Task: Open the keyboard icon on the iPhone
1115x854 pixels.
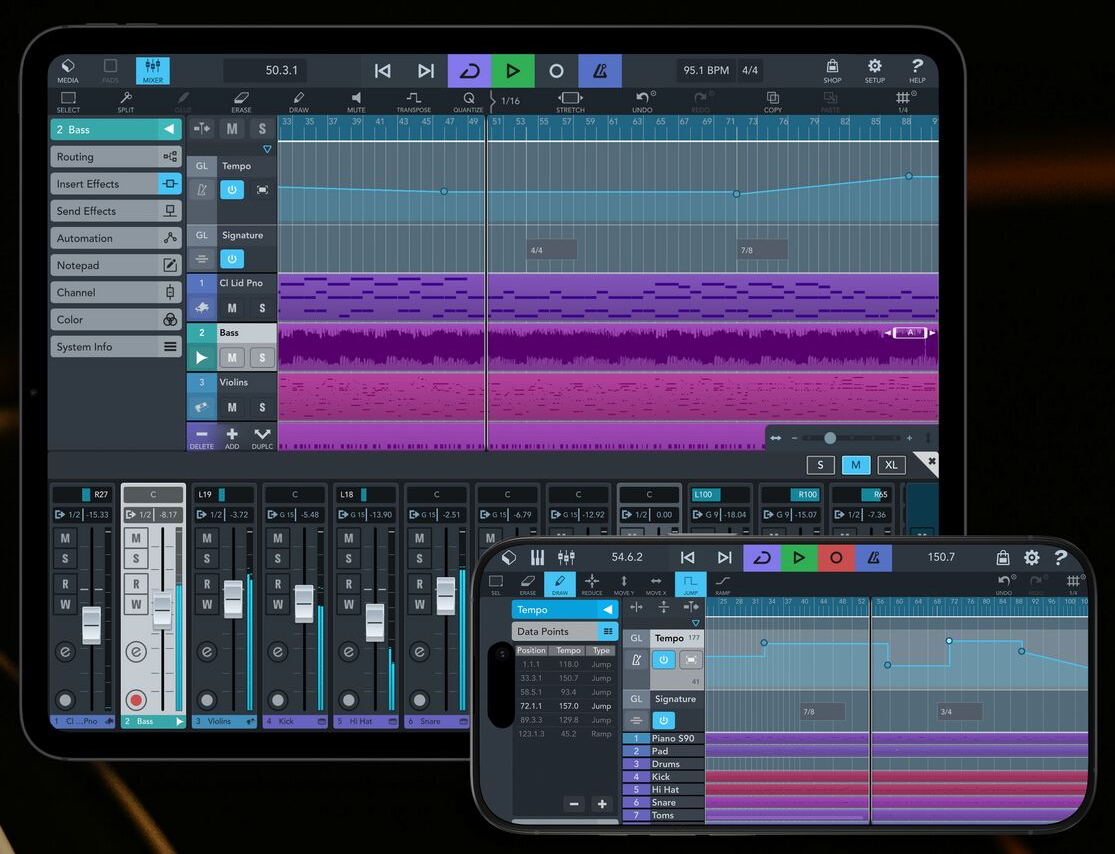Action: click(537, 557)
